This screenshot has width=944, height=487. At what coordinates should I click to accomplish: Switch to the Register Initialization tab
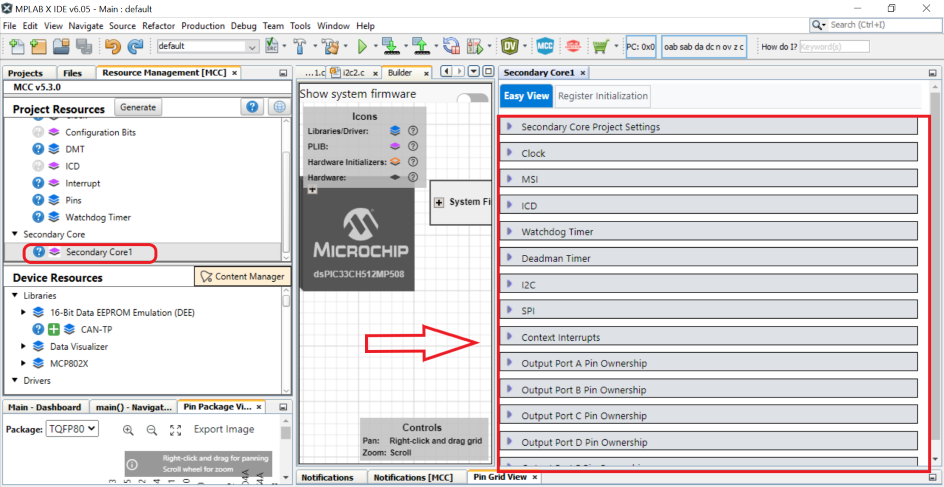(603, 96)
